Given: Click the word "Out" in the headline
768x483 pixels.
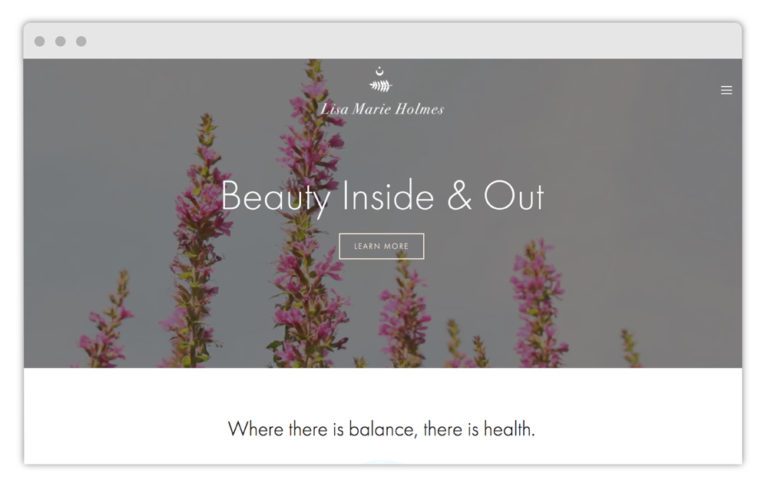Looking at the screenshot, I should [x=514, y=196].
